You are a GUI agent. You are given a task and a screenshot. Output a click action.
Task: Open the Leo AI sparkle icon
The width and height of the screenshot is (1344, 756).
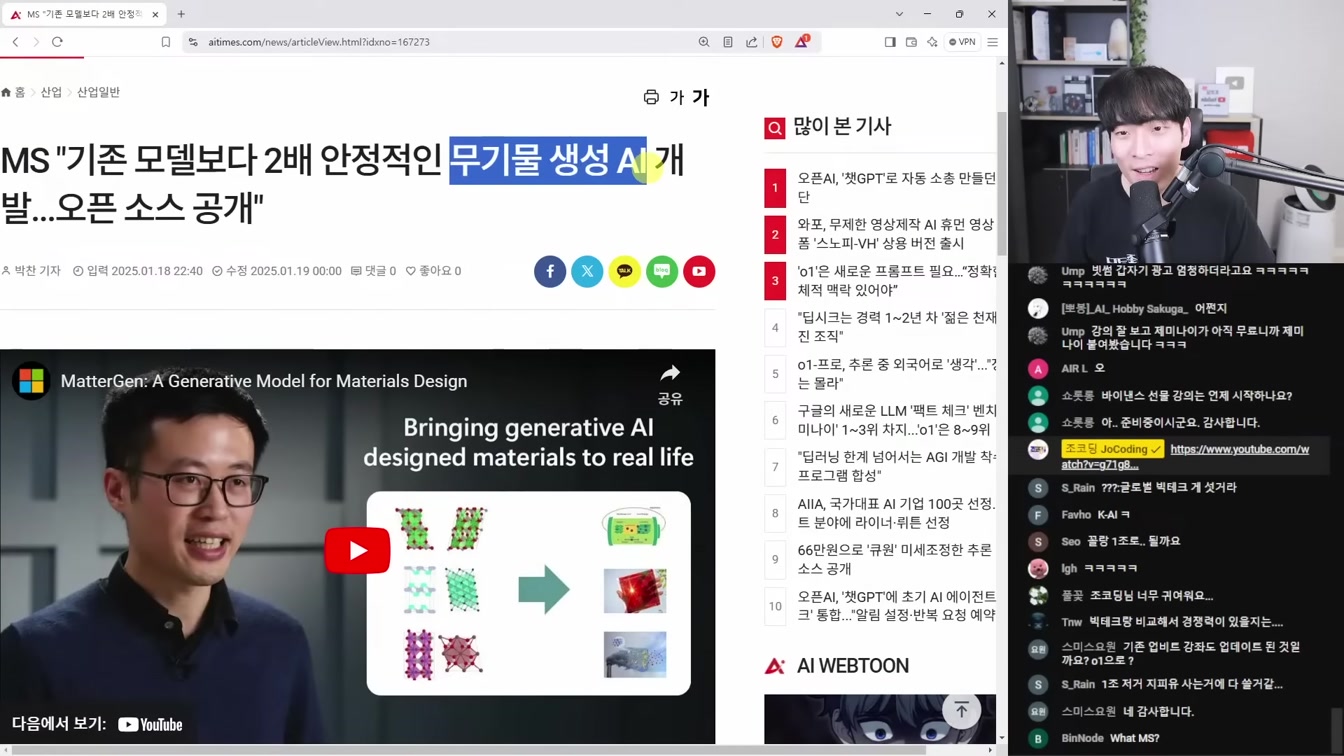tap(932, 42)
